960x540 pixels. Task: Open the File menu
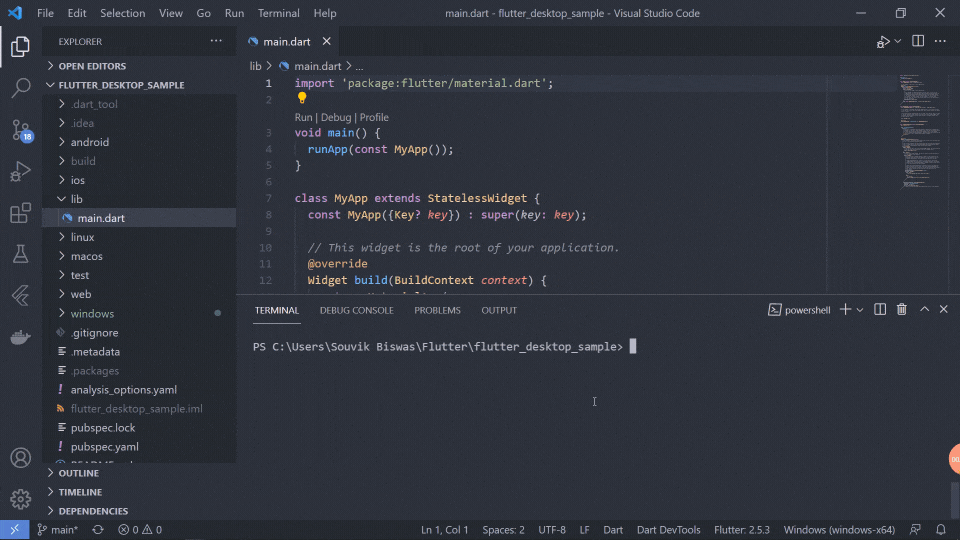point(45,13)
